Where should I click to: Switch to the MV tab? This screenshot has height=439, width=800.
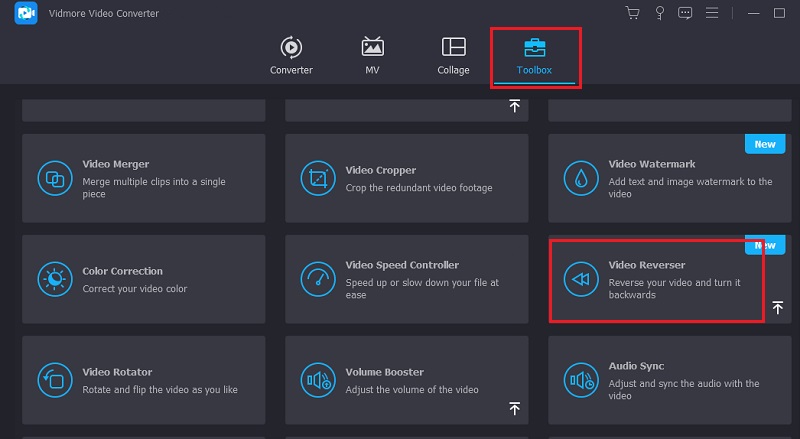point(372,56)
